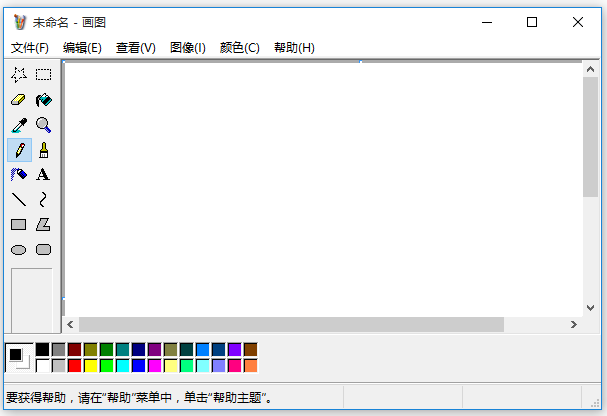
Task: Minimize the 画图 window
Action: click(487, 22)
